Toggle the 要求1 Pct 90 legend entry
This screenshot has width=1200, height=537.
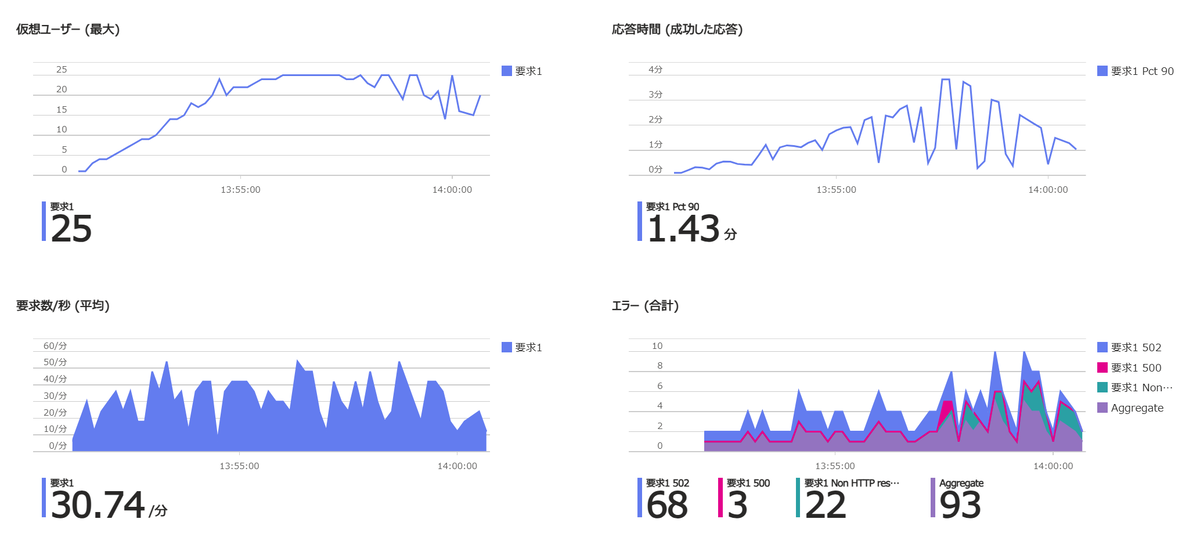pyautogui.click(x=1135, y=71)
